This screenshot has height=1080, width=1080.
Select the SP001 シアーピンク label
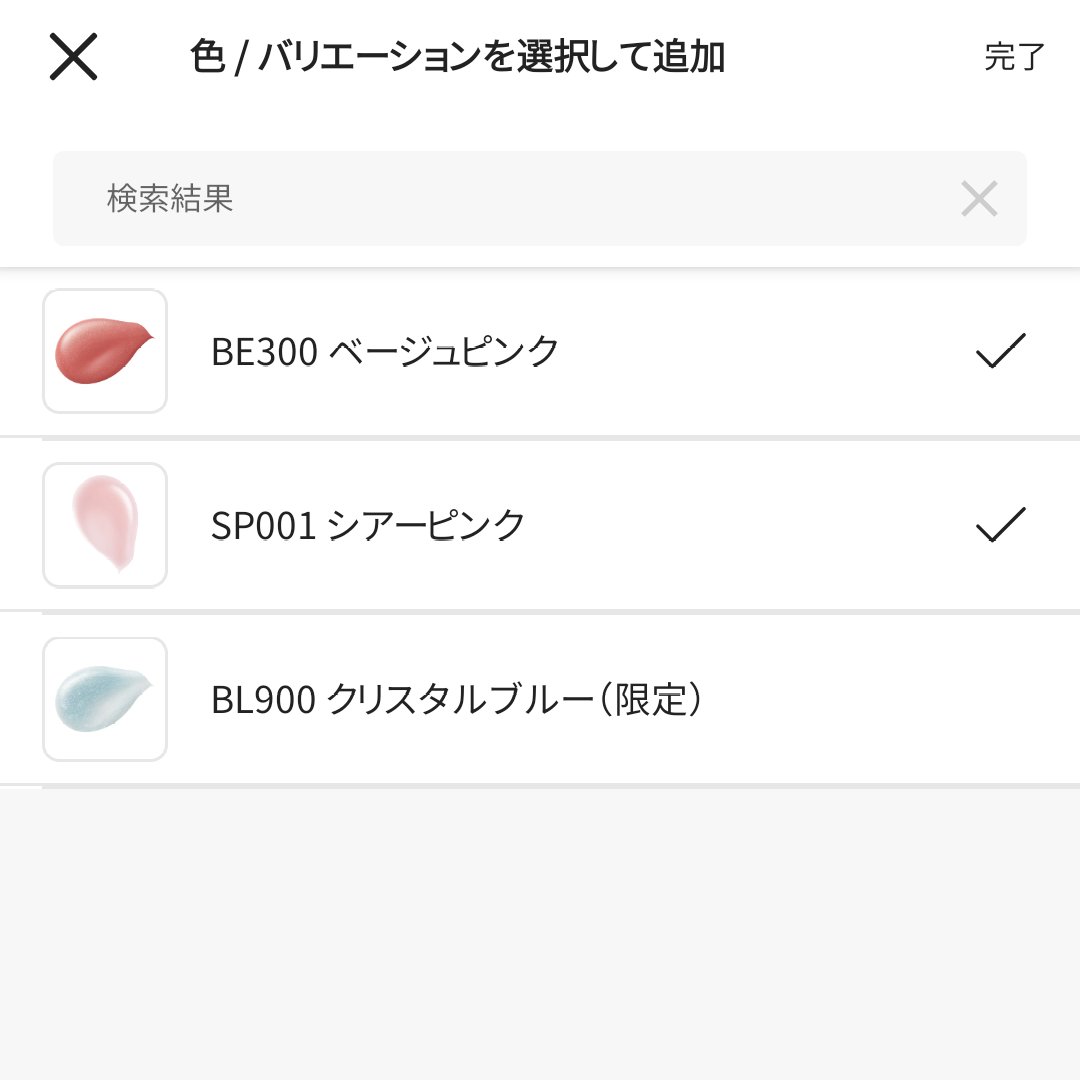(x=368, y=525)
